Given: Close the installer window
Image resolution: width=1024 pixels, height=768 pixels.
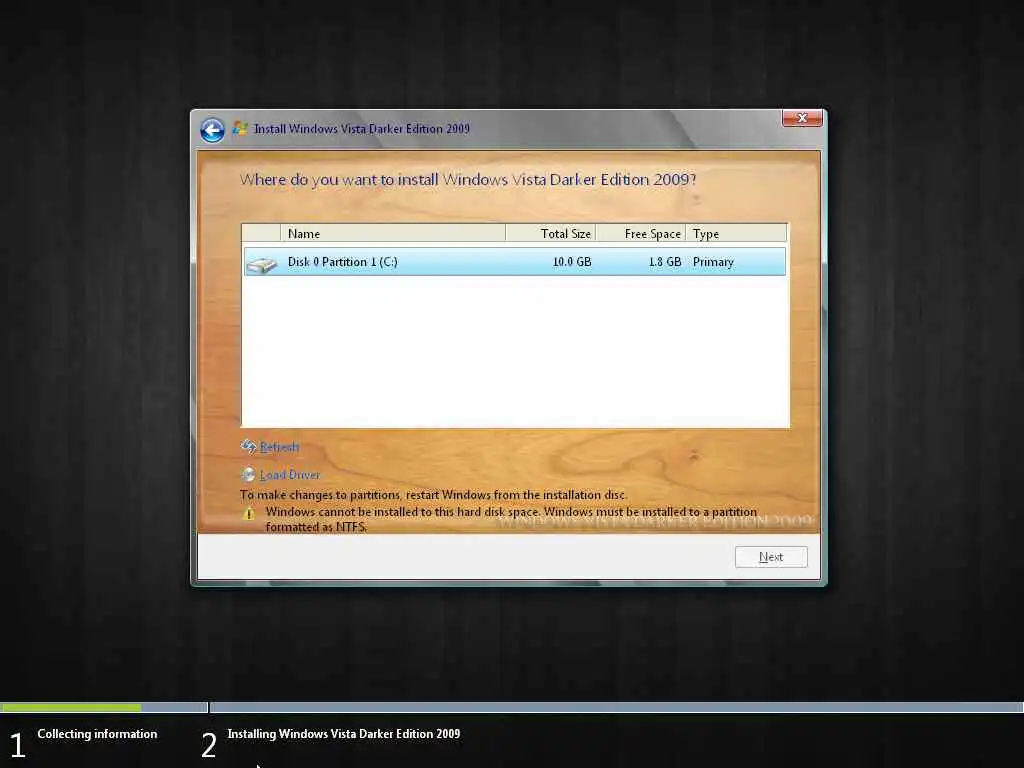Looking at the screenshot, I should pyautogui.click(x=802, y=118).
